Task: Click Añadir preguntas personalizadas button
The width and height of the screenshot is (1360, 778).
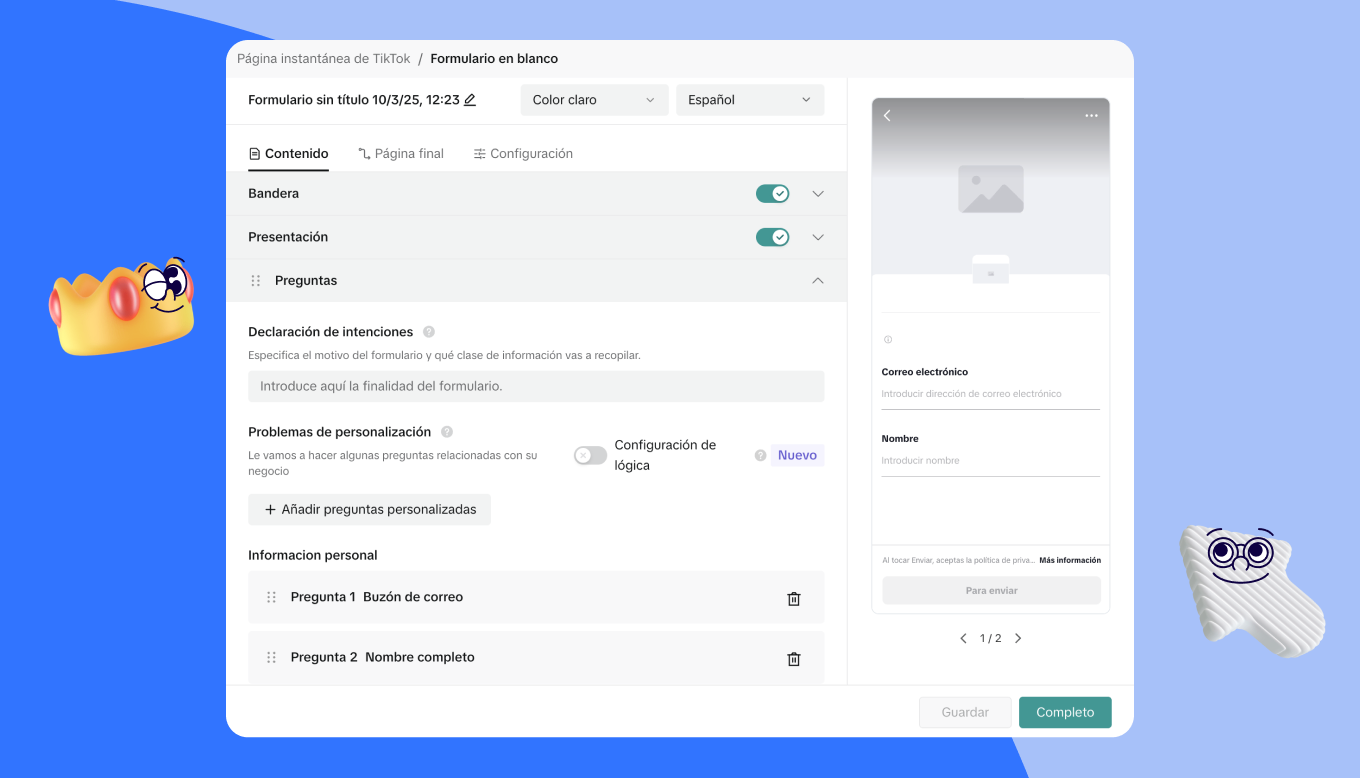Action: click(370, 510)
